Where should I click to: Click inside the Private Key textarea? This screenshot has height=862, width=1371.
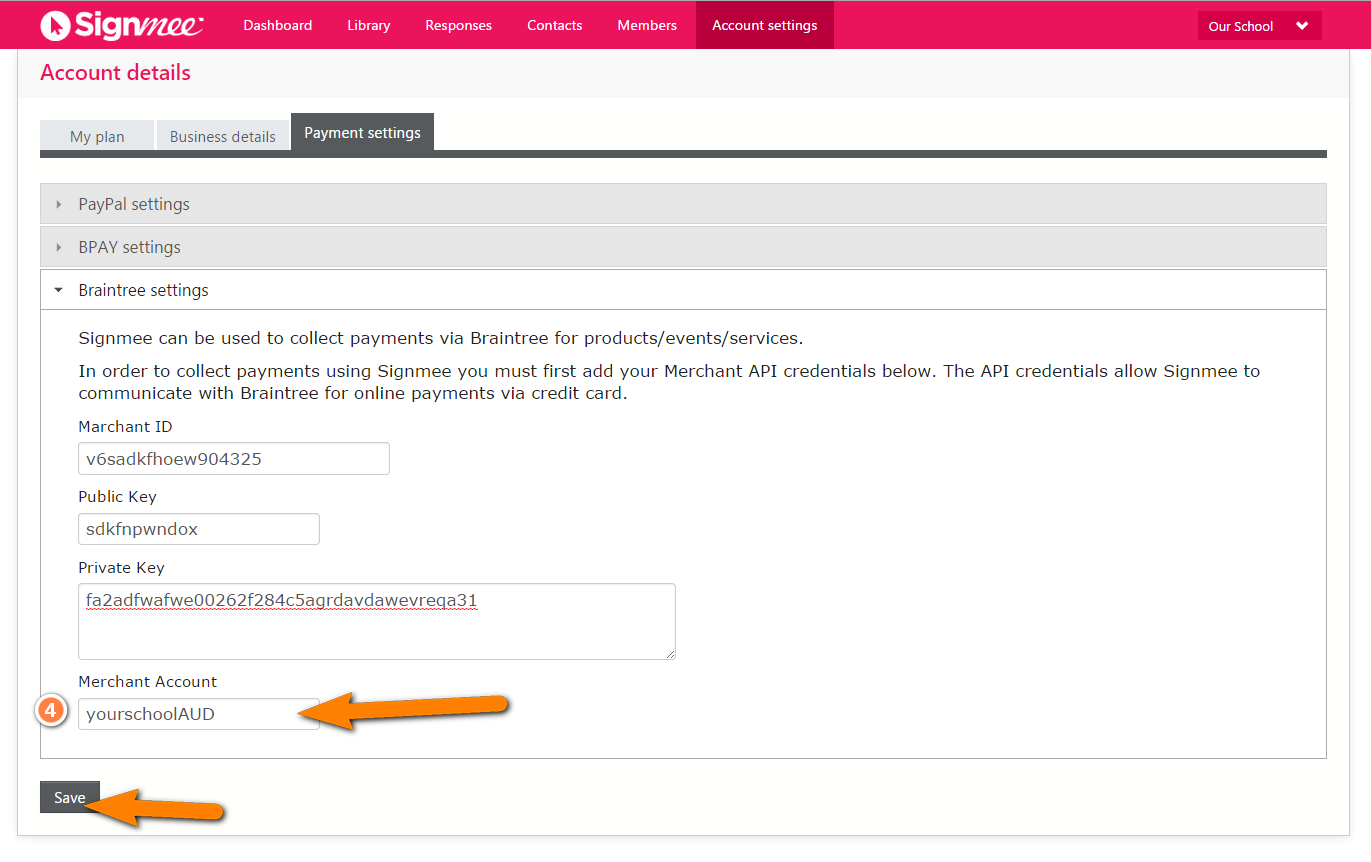point(377,621)
